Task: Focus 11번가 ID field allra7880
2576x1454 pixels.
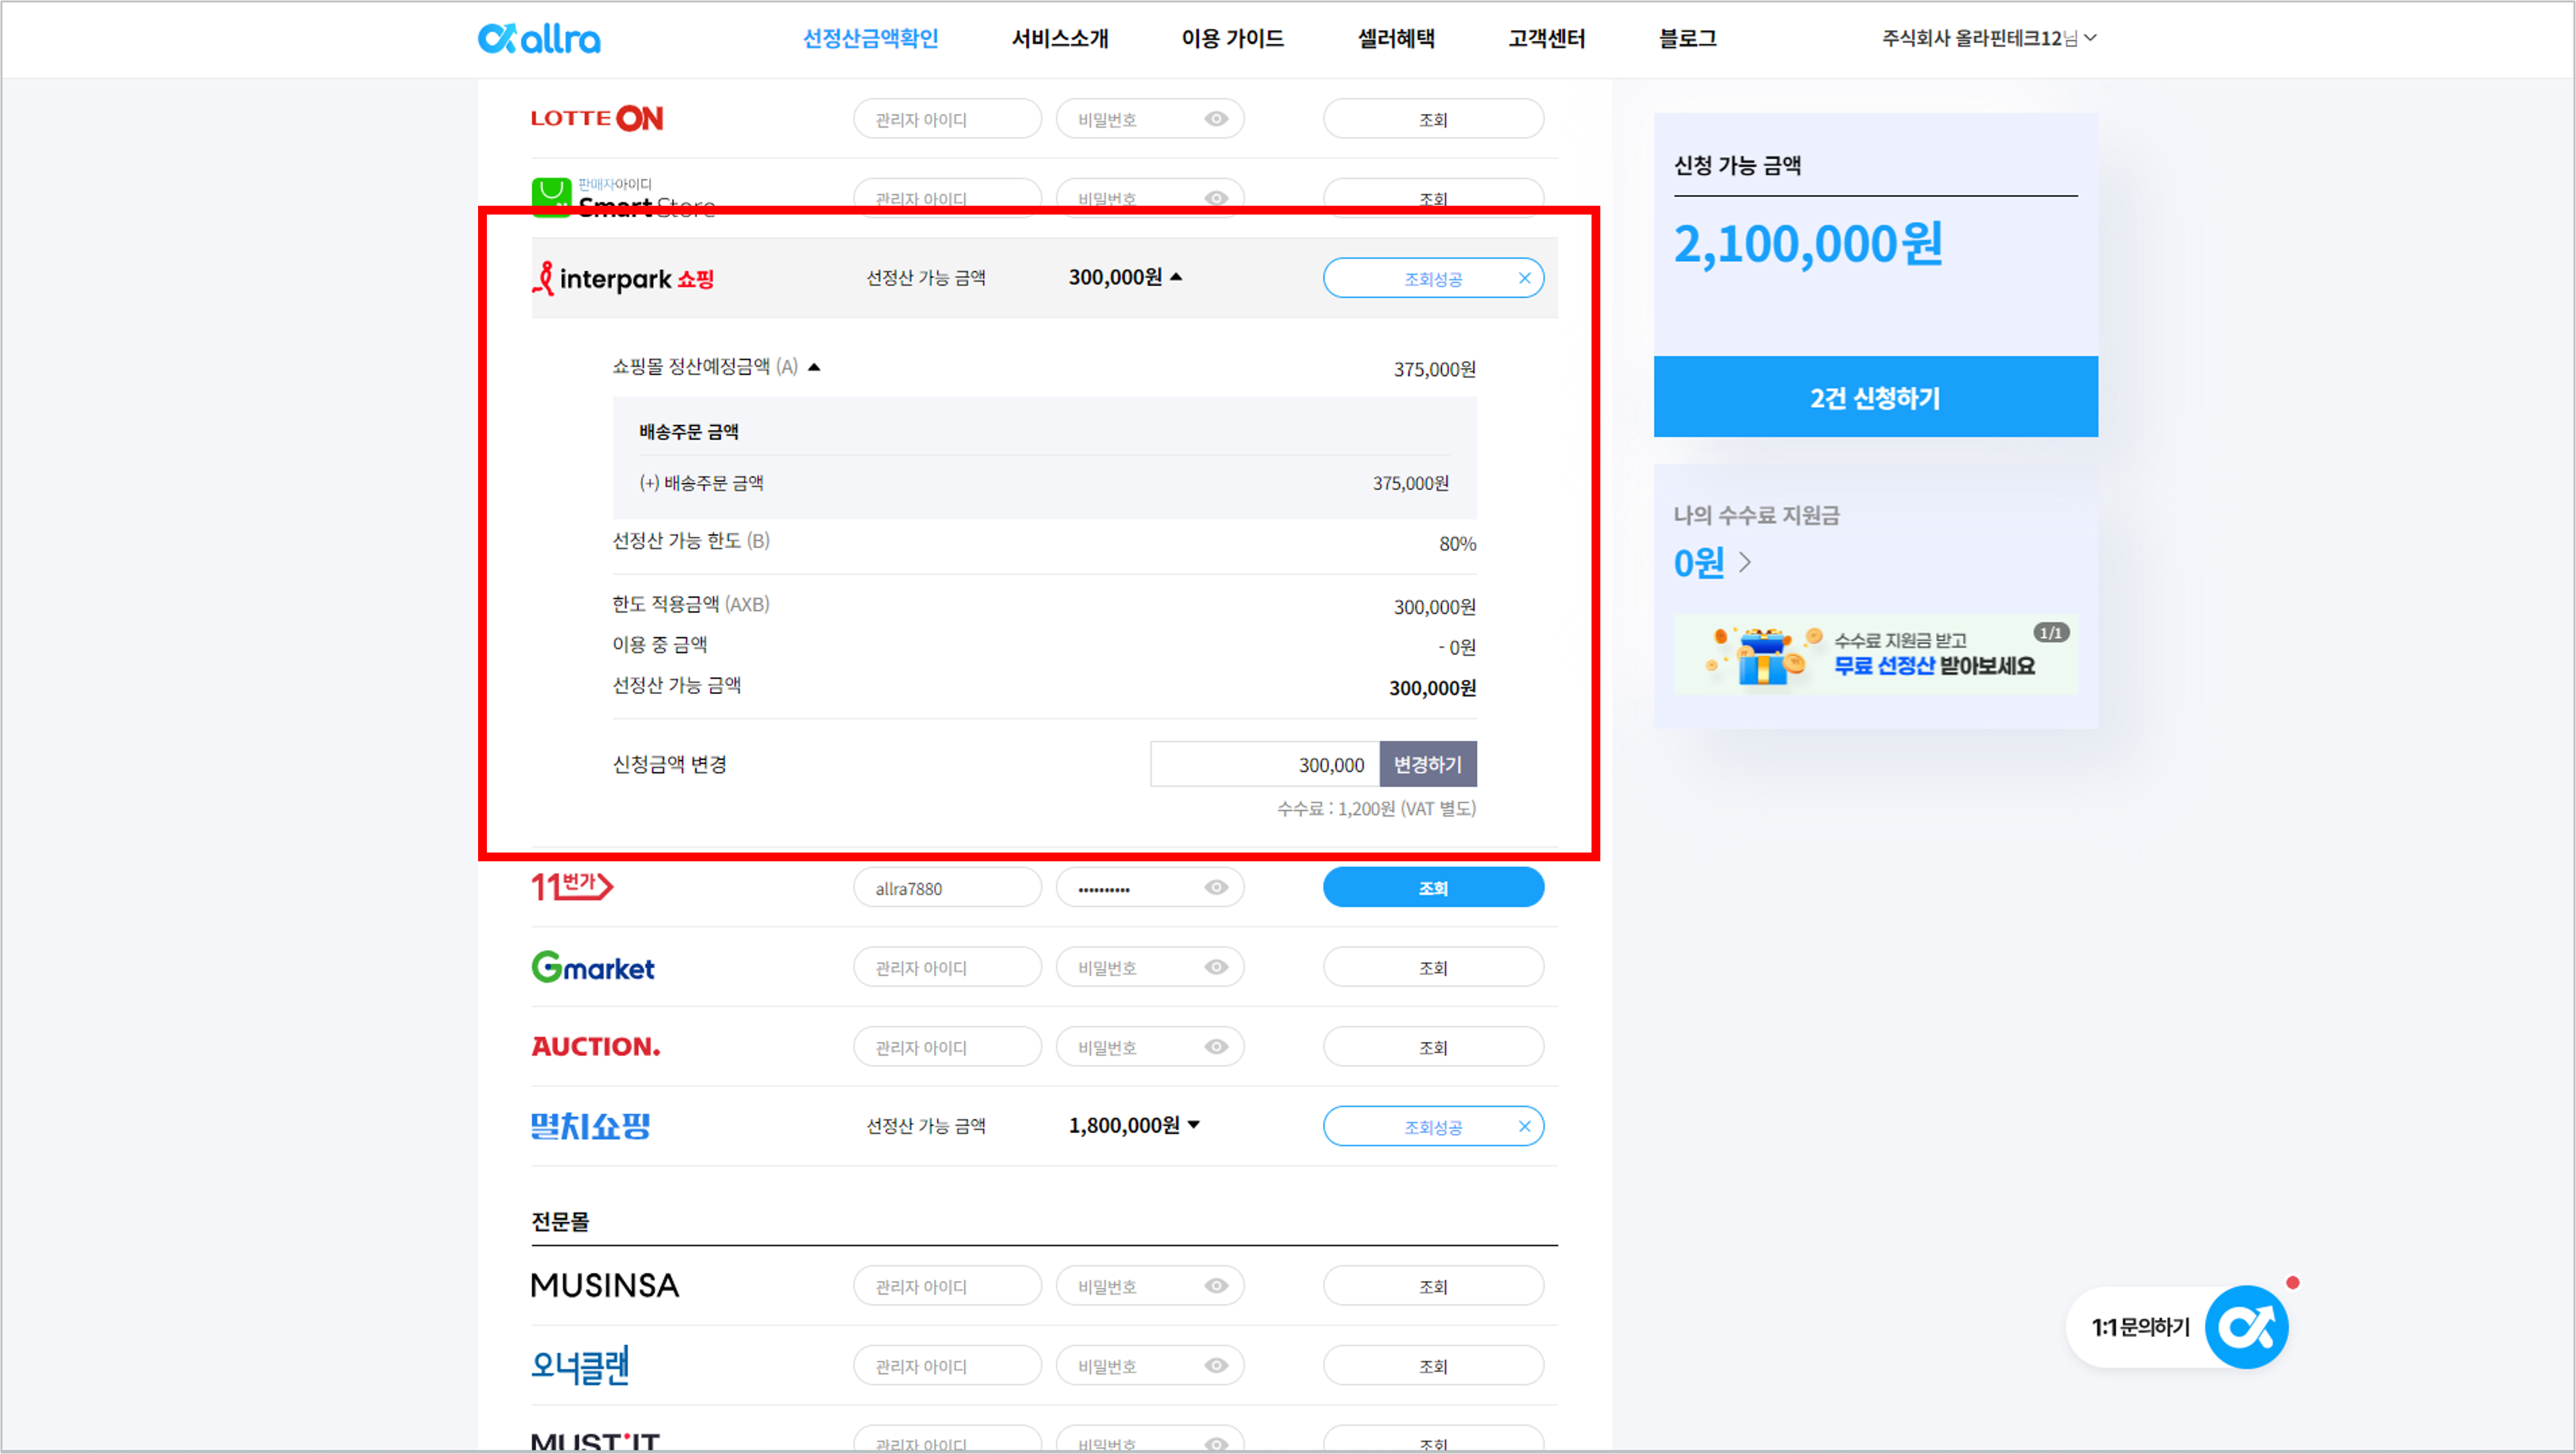Action: pyautogui.click(x=947, y=887)
